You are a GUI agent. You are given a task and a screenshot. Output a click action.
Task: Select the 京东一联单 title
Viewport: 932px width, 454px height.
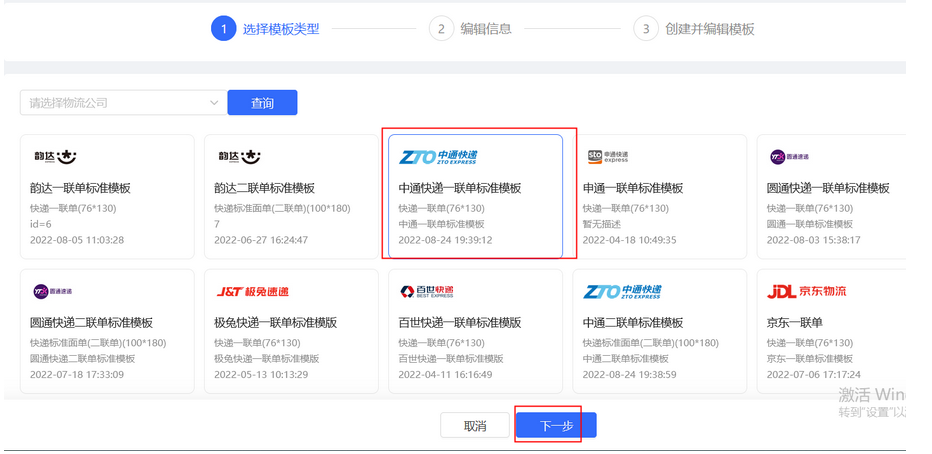(795, 323)
